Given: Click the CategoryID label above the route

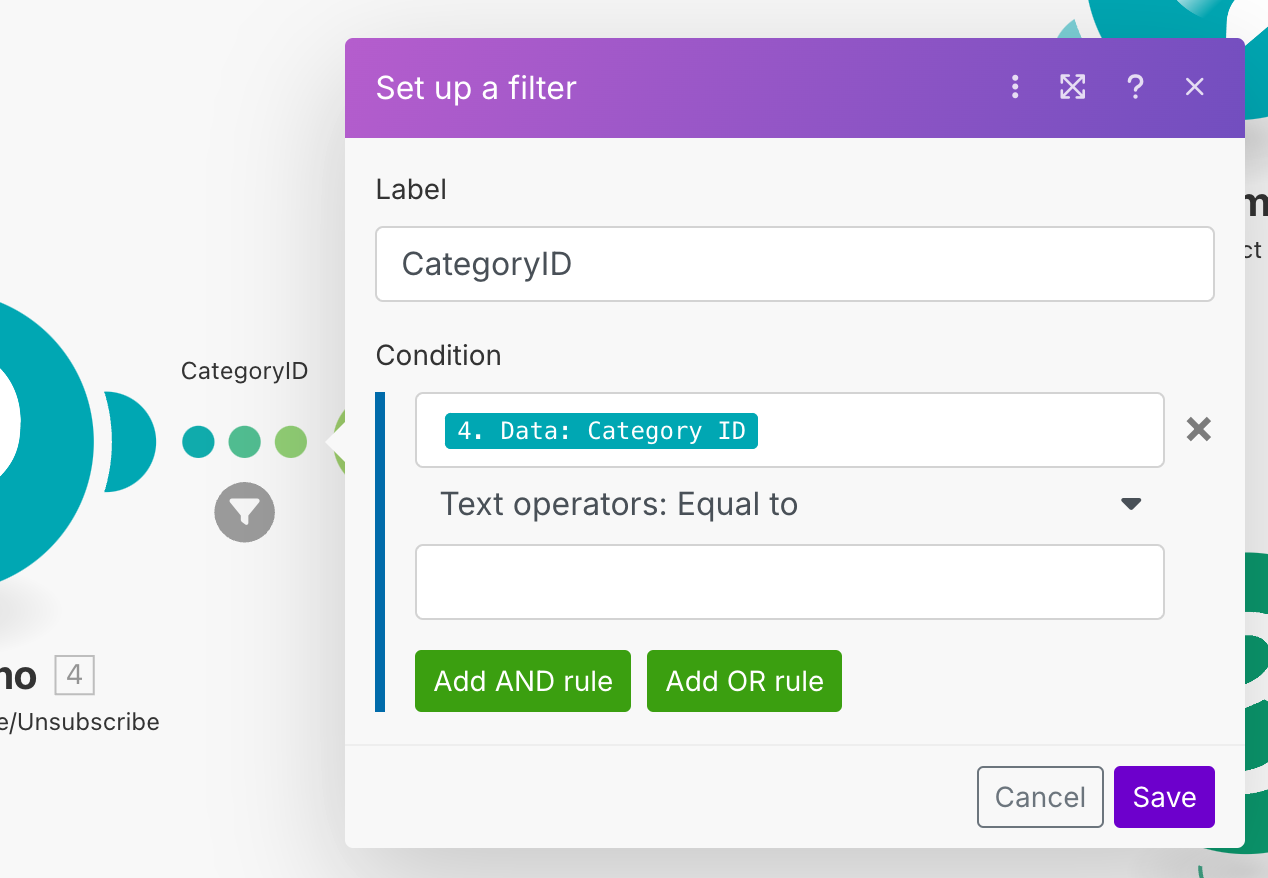Looking at the screenshot, I should point(244,371).
